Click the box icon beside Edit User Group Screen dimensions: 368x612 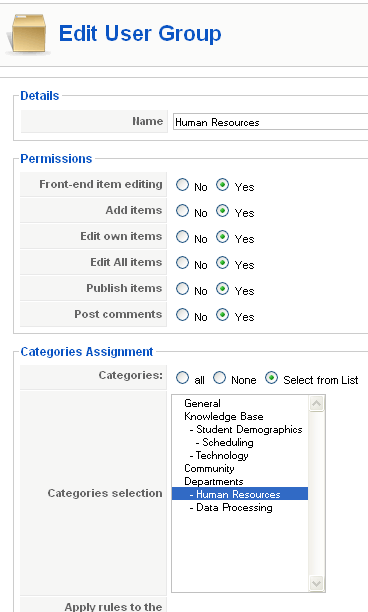tap(28, 34)
